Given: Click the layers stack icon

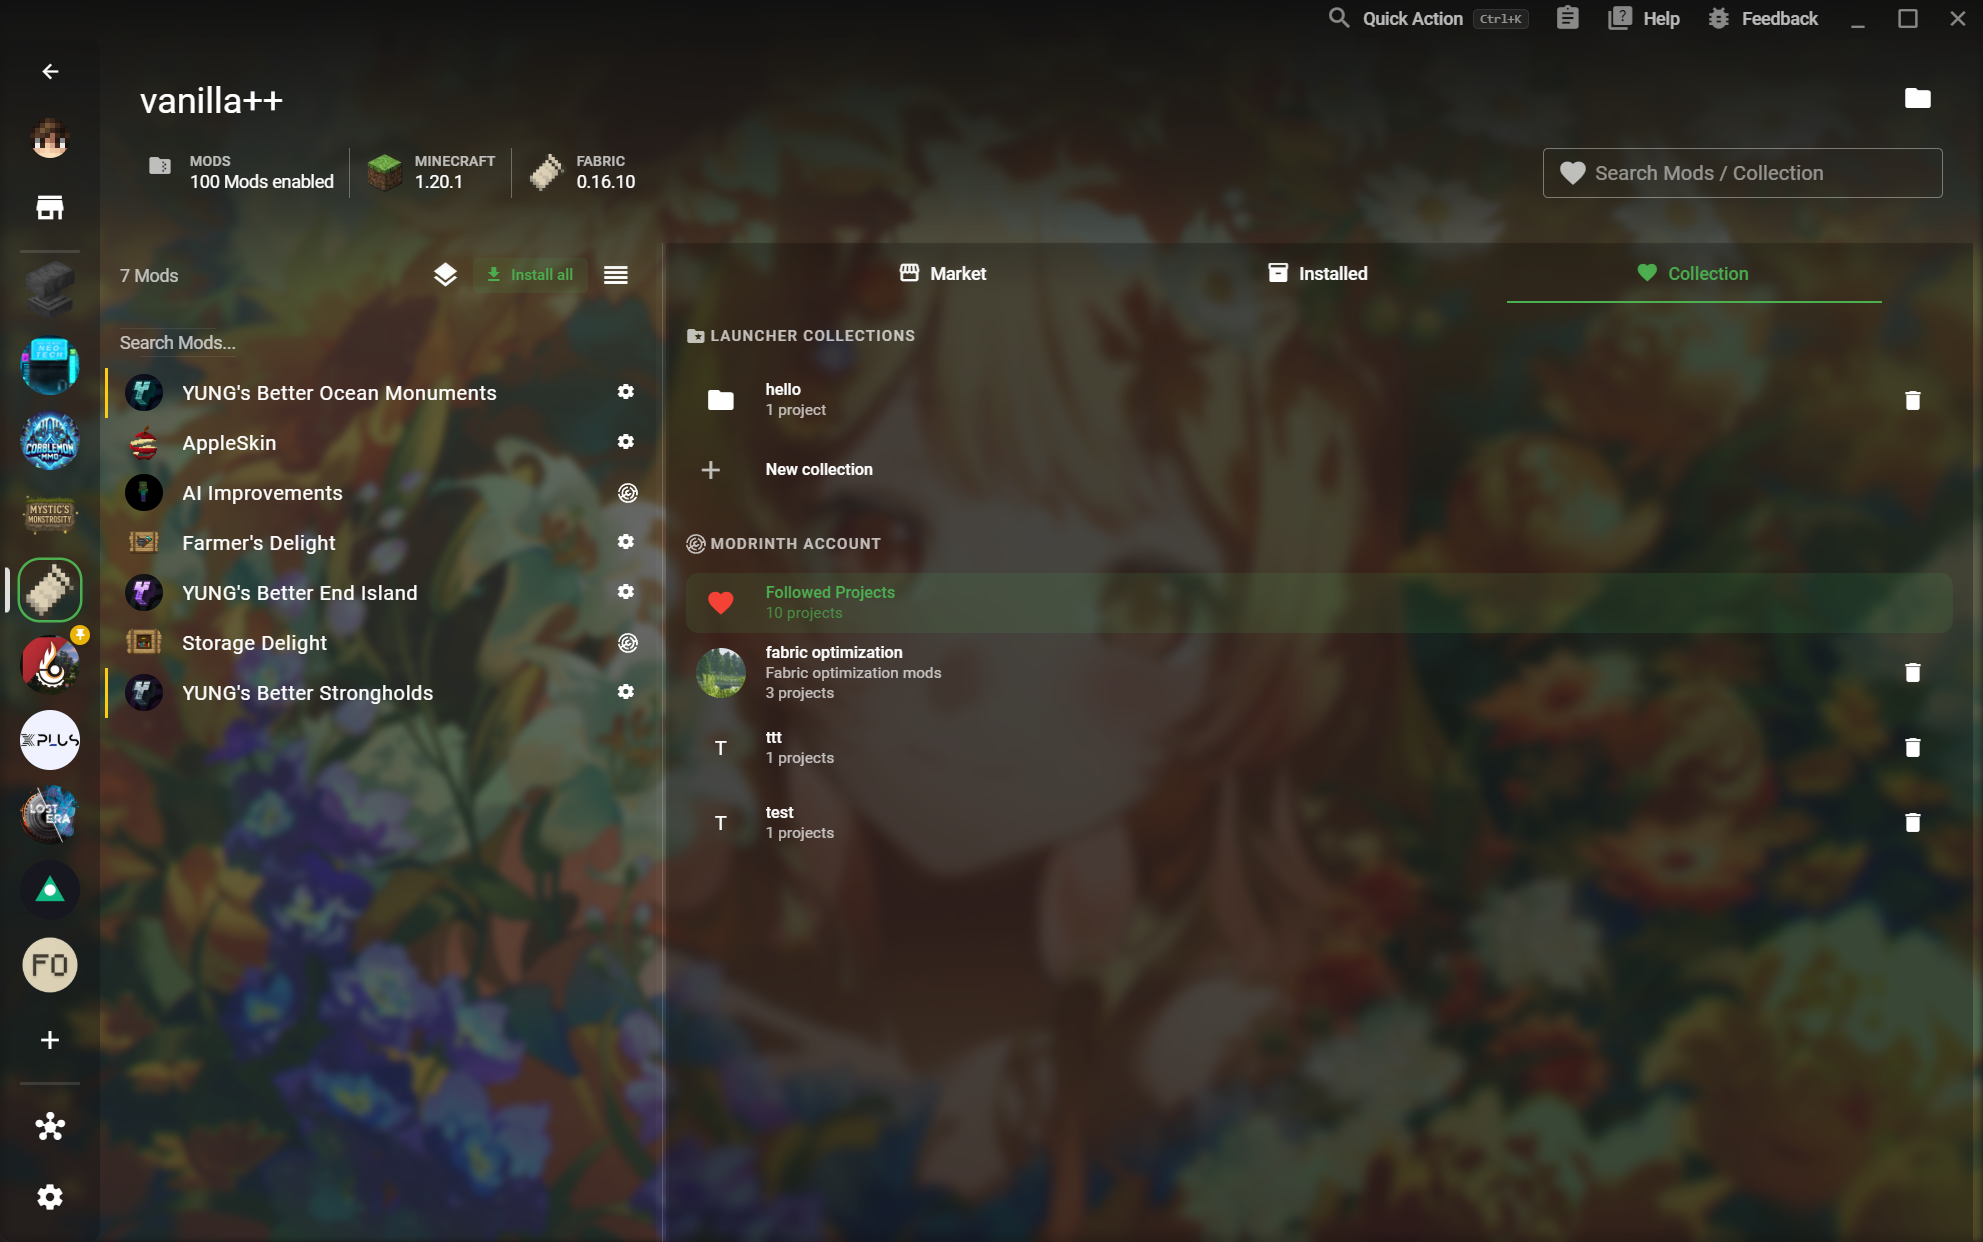Looking at the screenshot, I should pos(445,275).
